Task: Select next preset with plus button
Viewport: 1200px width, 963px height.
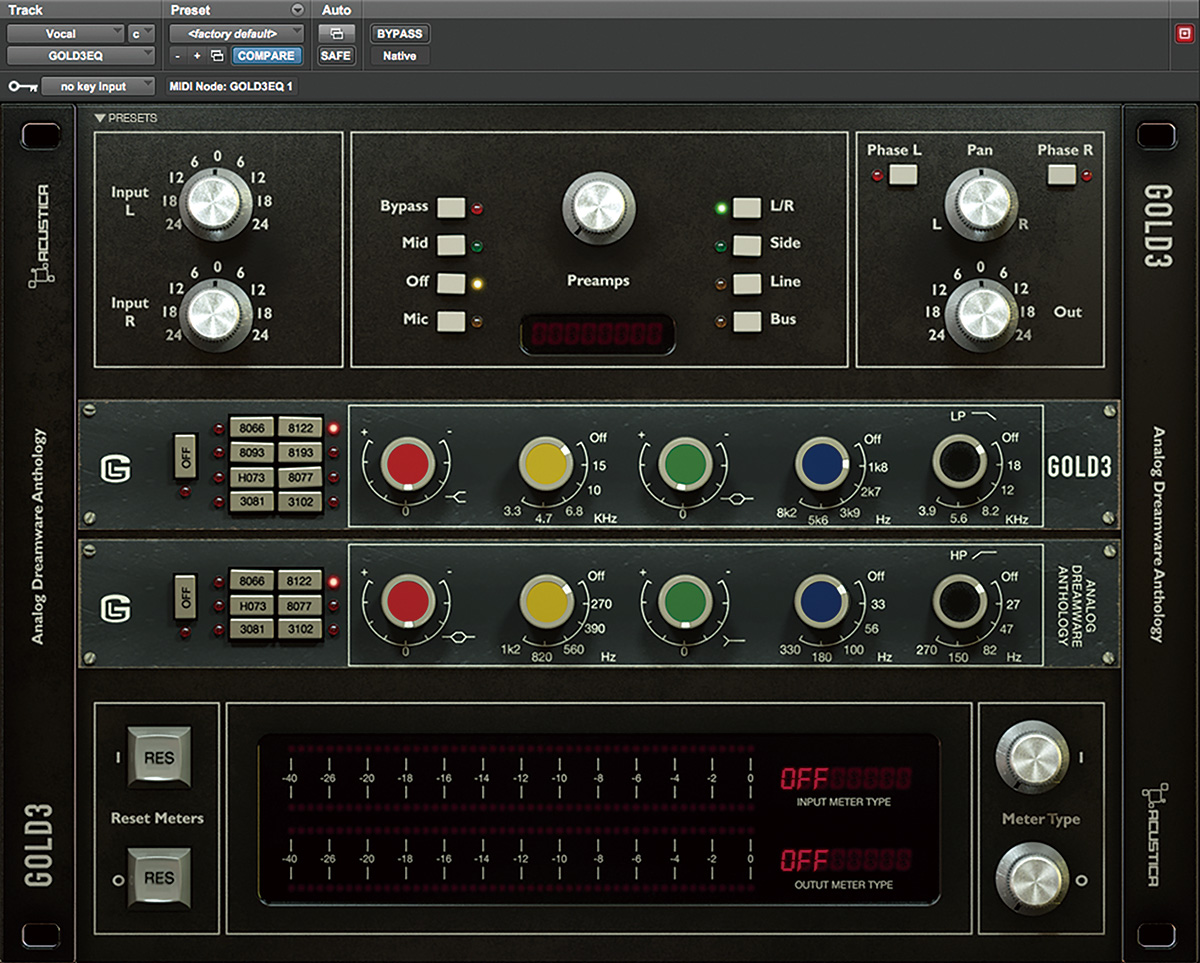Action: [197, 56]
